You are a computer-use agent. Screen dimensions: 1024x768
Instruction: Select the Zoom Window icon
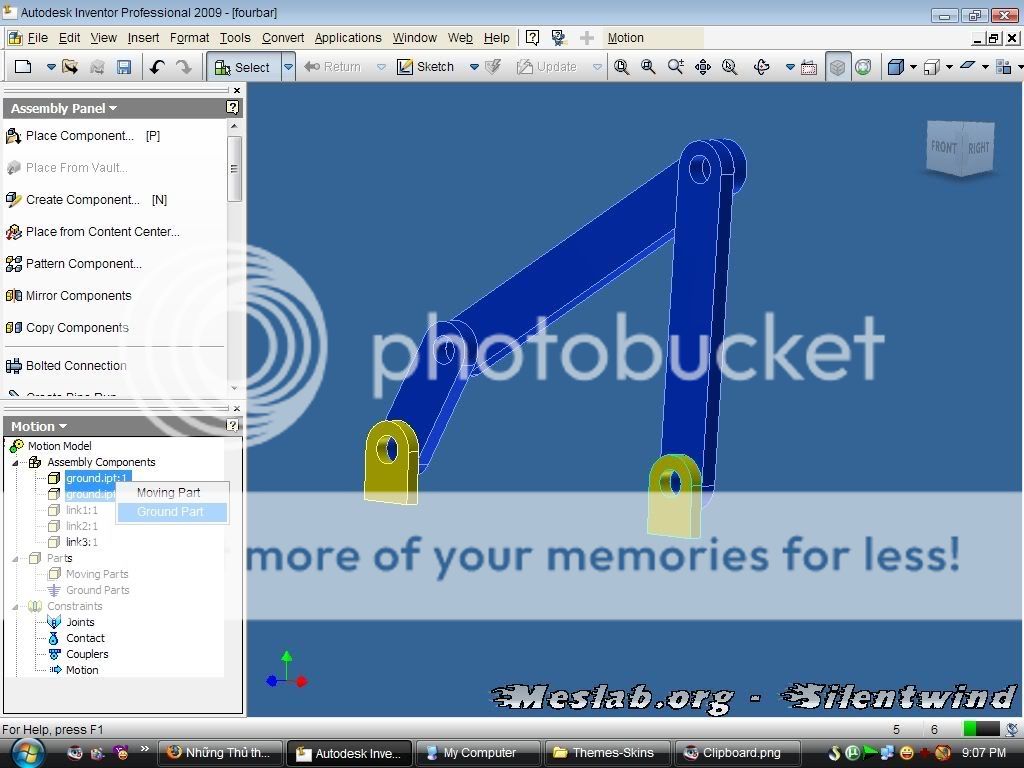point(648,67)
